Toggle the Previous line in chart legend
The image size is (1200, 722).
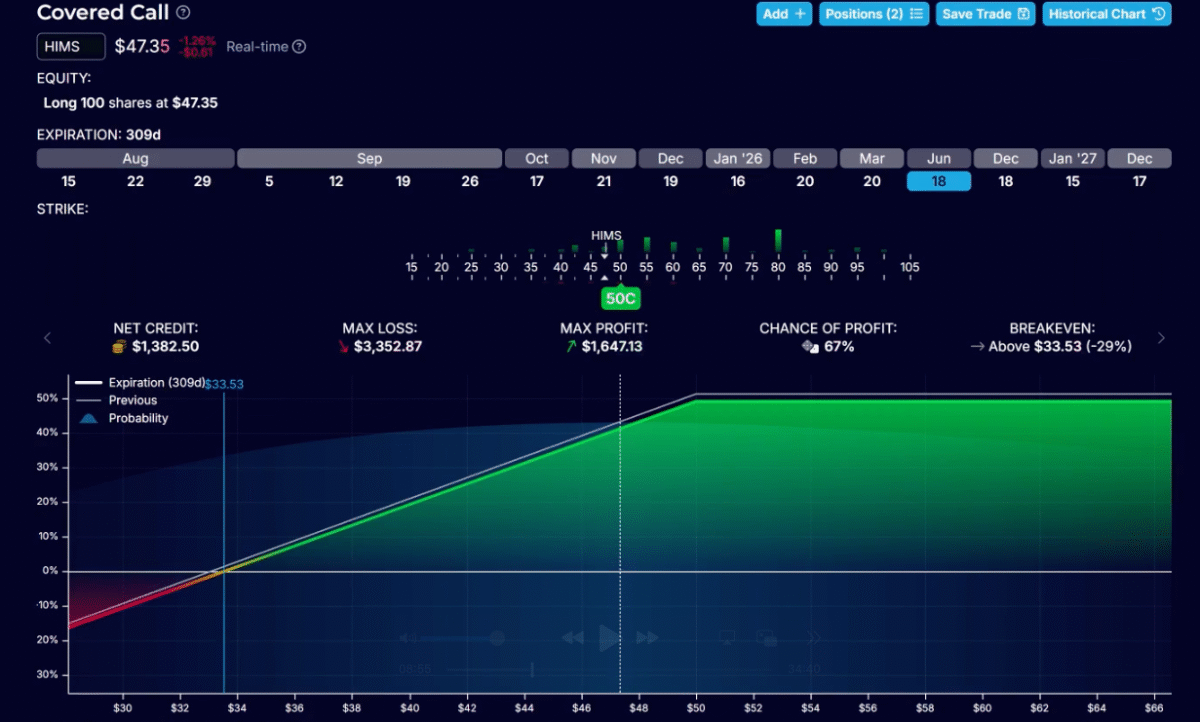(x=132, y=400)
